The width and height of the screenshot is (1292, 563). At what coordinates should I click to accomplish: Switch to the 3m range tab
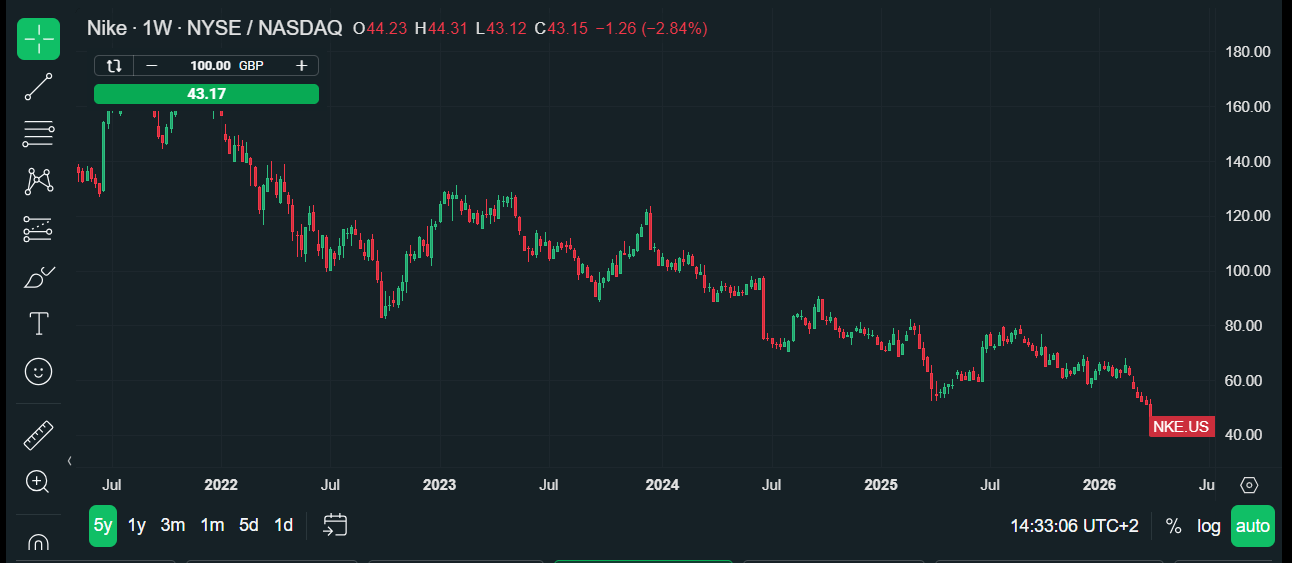(173, 525)
